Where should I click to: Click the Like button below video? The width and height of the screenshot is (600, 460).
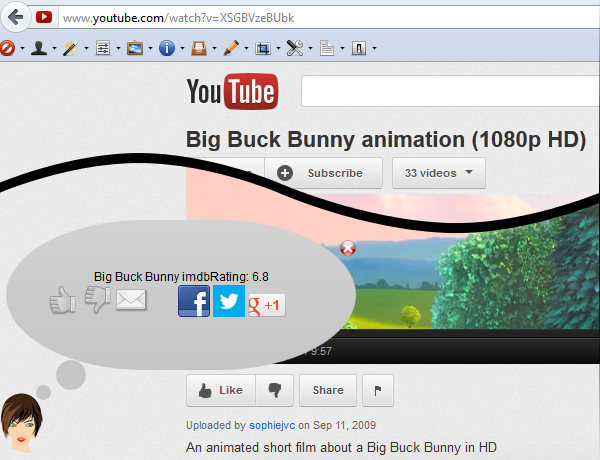(x=221, y=390)
